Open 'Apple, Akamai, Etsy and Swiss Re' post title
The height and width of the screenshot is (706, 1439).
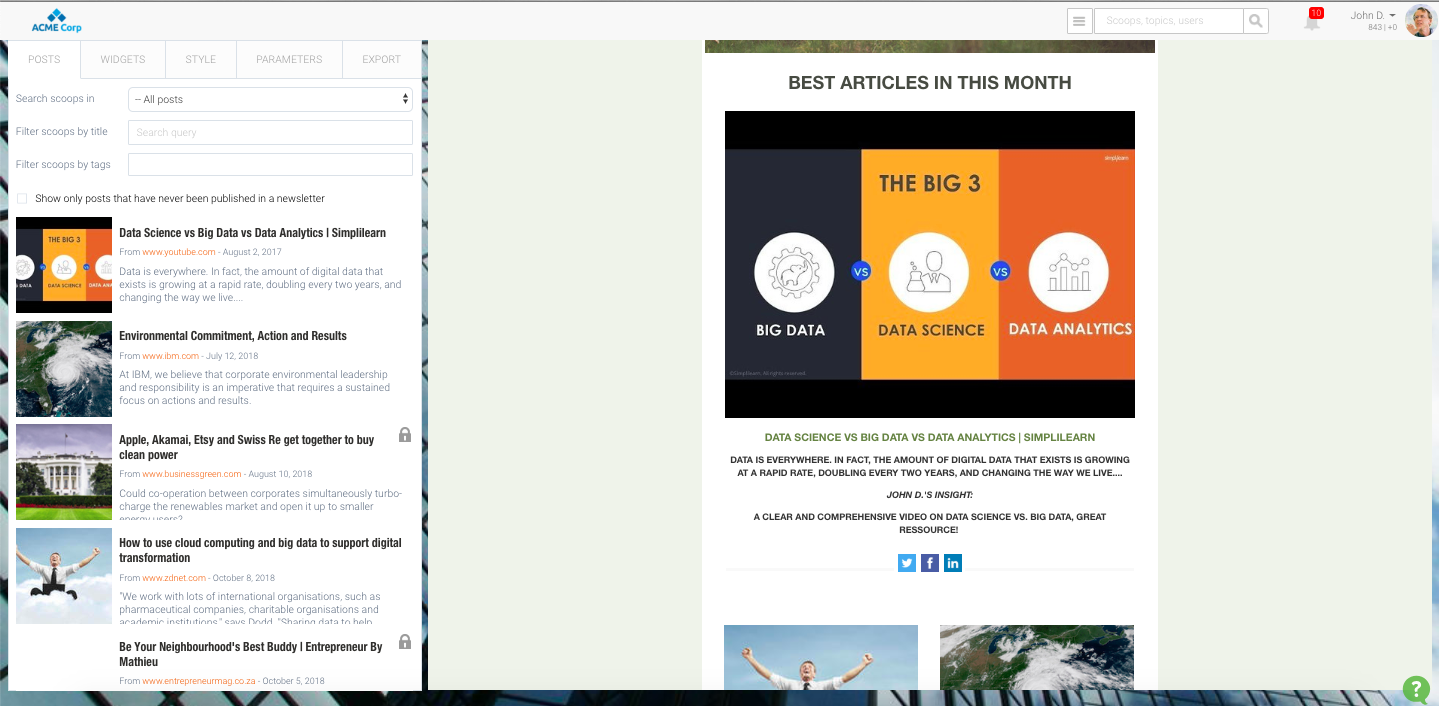click(247, 447)
